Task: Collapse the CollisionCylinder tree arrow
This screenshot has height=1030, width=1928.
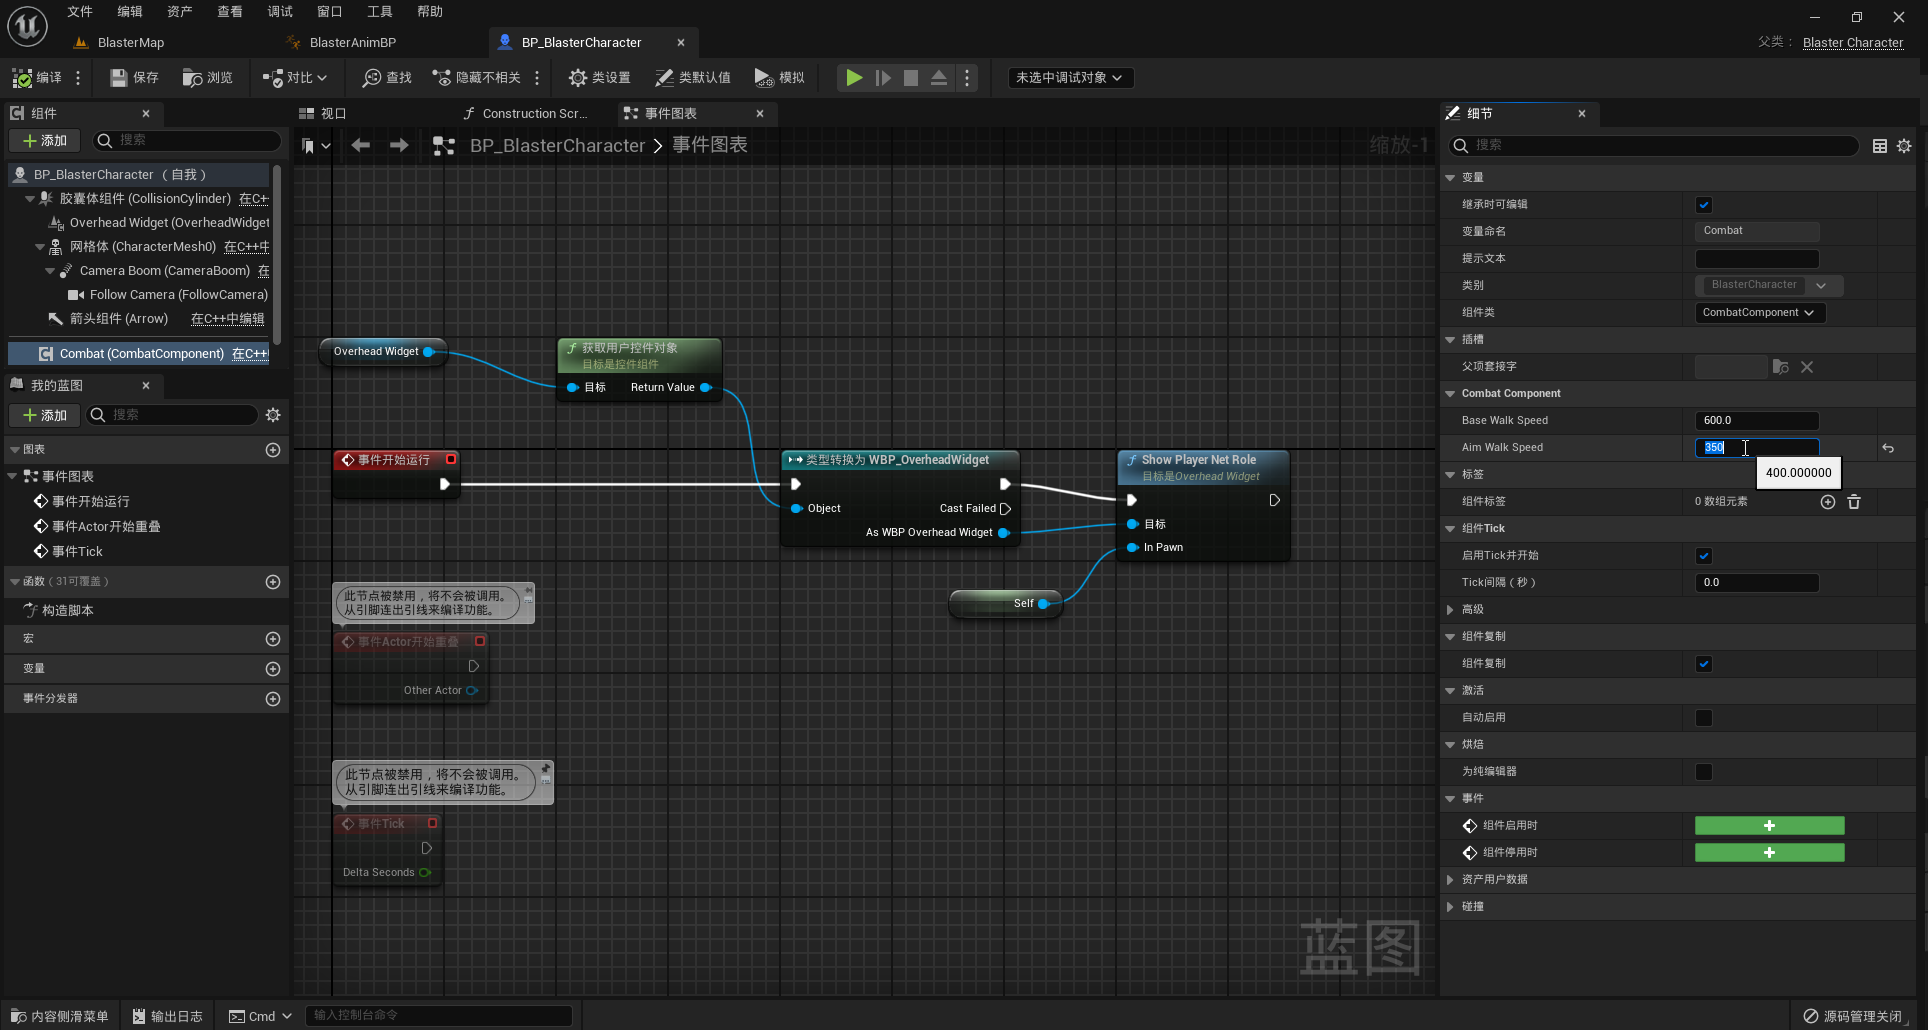Action: 30,199
